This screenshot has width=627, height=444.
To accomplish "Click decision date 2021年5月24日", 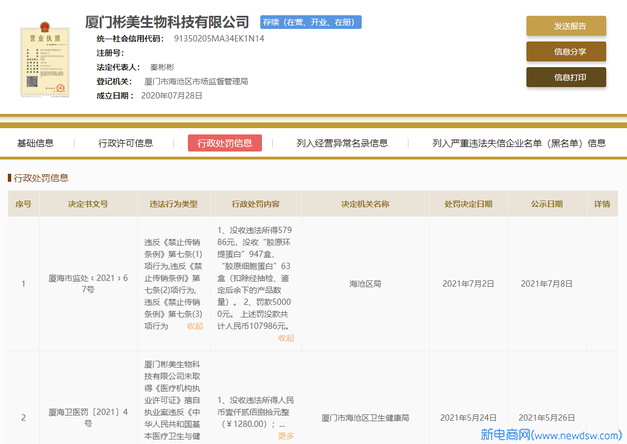I will pyautogui.click(x=468, y=418).
